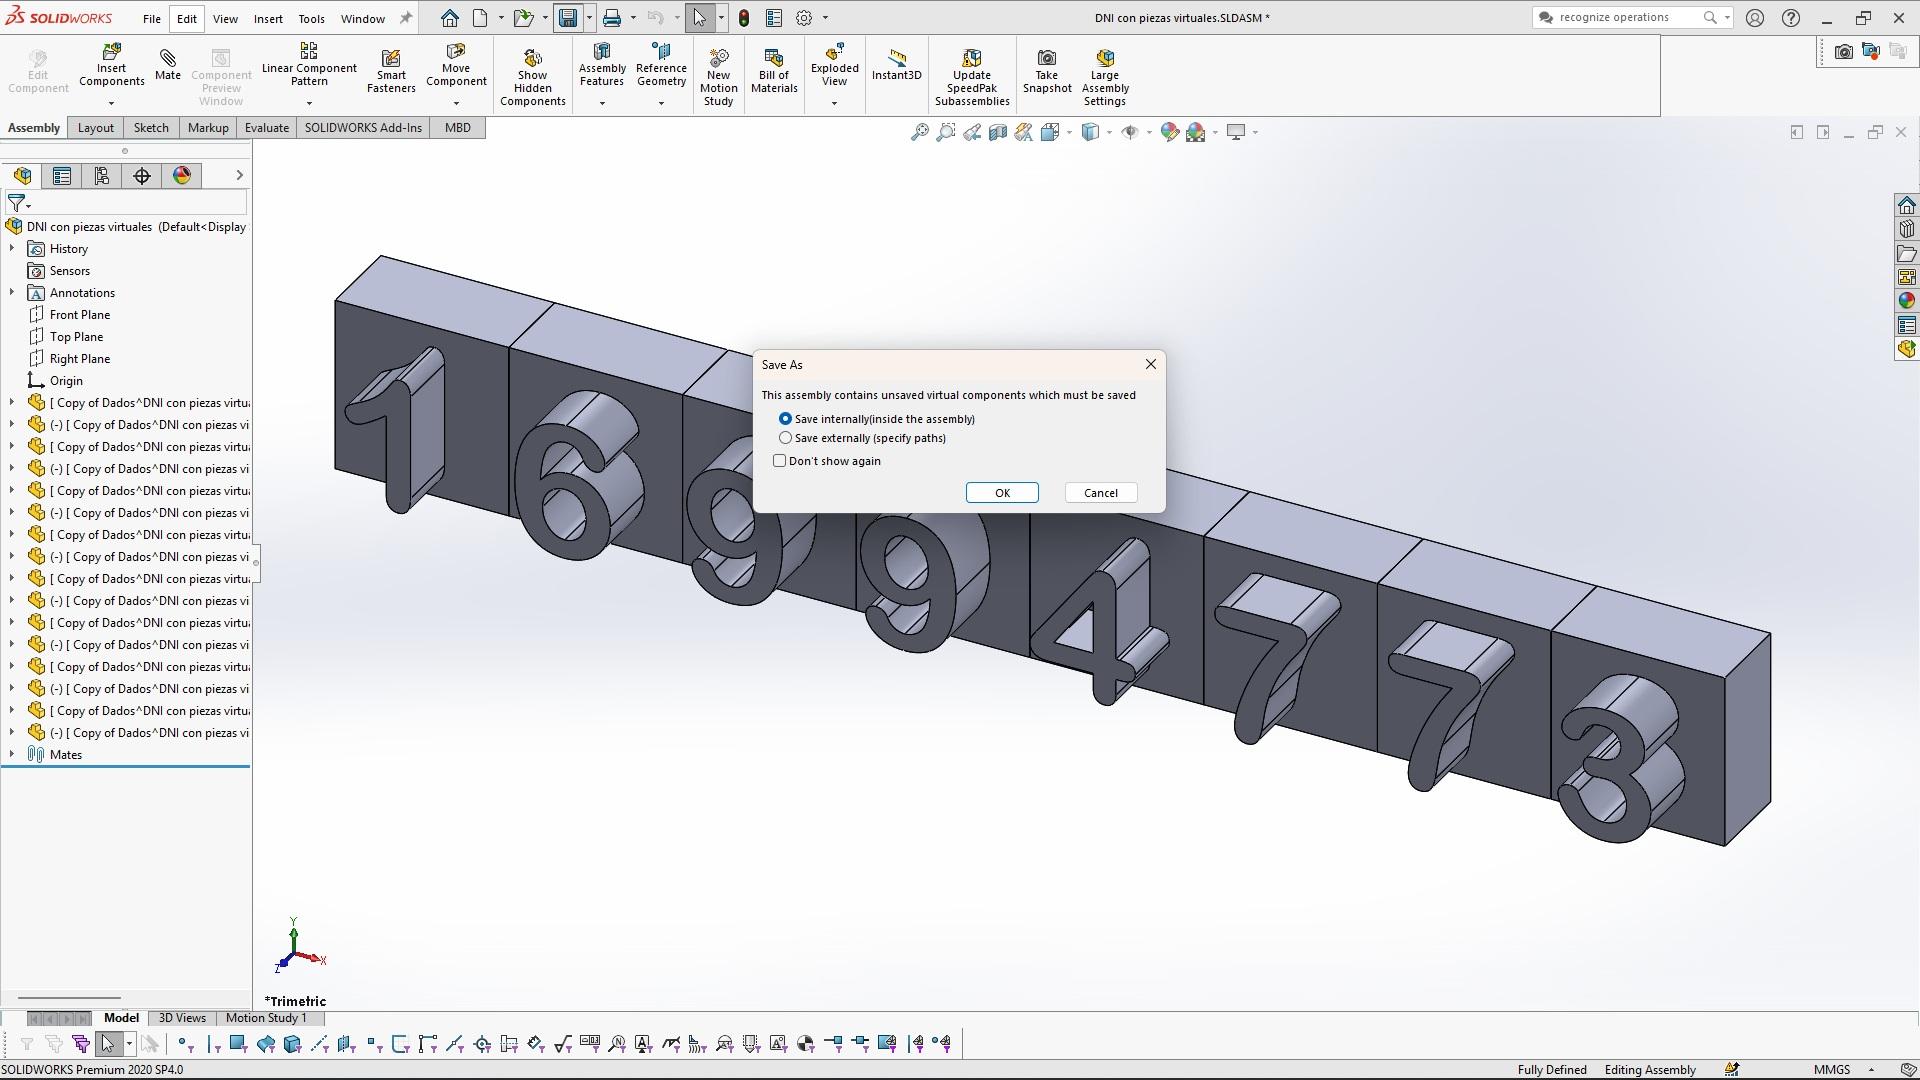Expand the Mates folder
The height and width of the screenshot is (1080, 1920).
coord(12,755)
